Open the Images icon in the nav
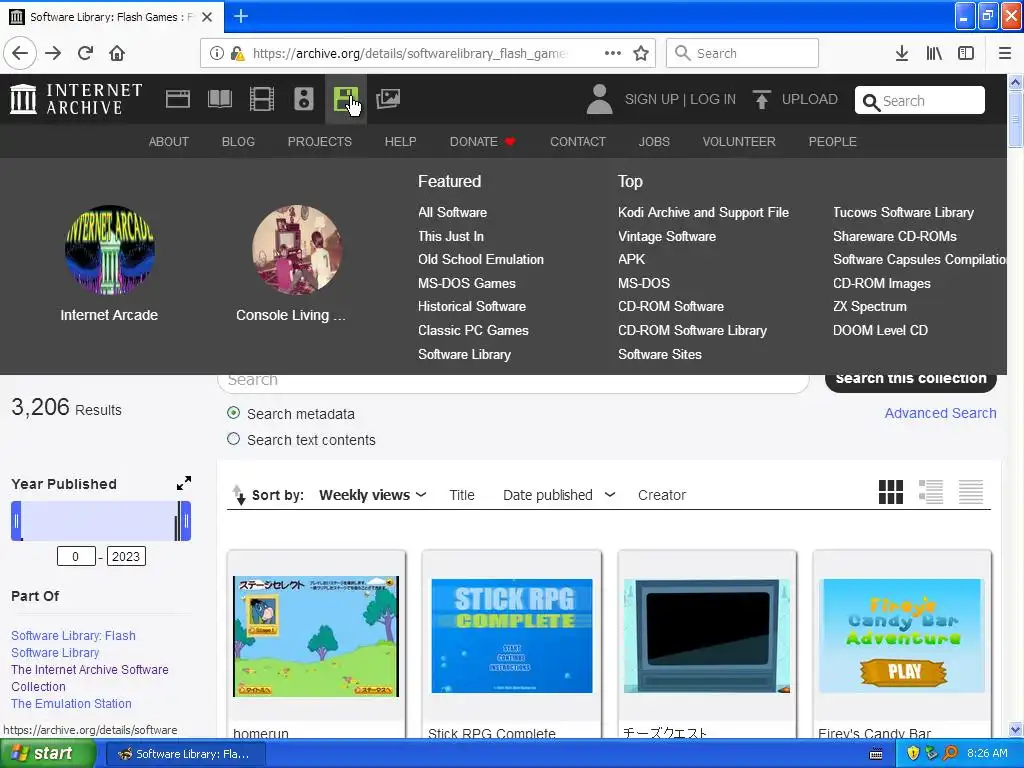1024x768 pixels. point(388,99)
